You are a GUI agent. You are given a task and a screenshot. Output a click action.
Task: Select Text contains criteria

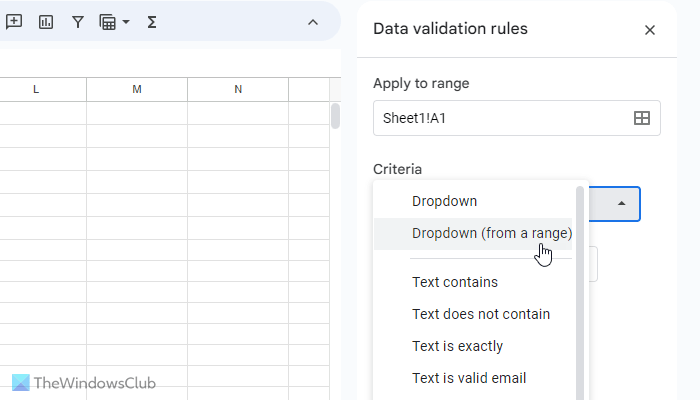click(455, 282)
